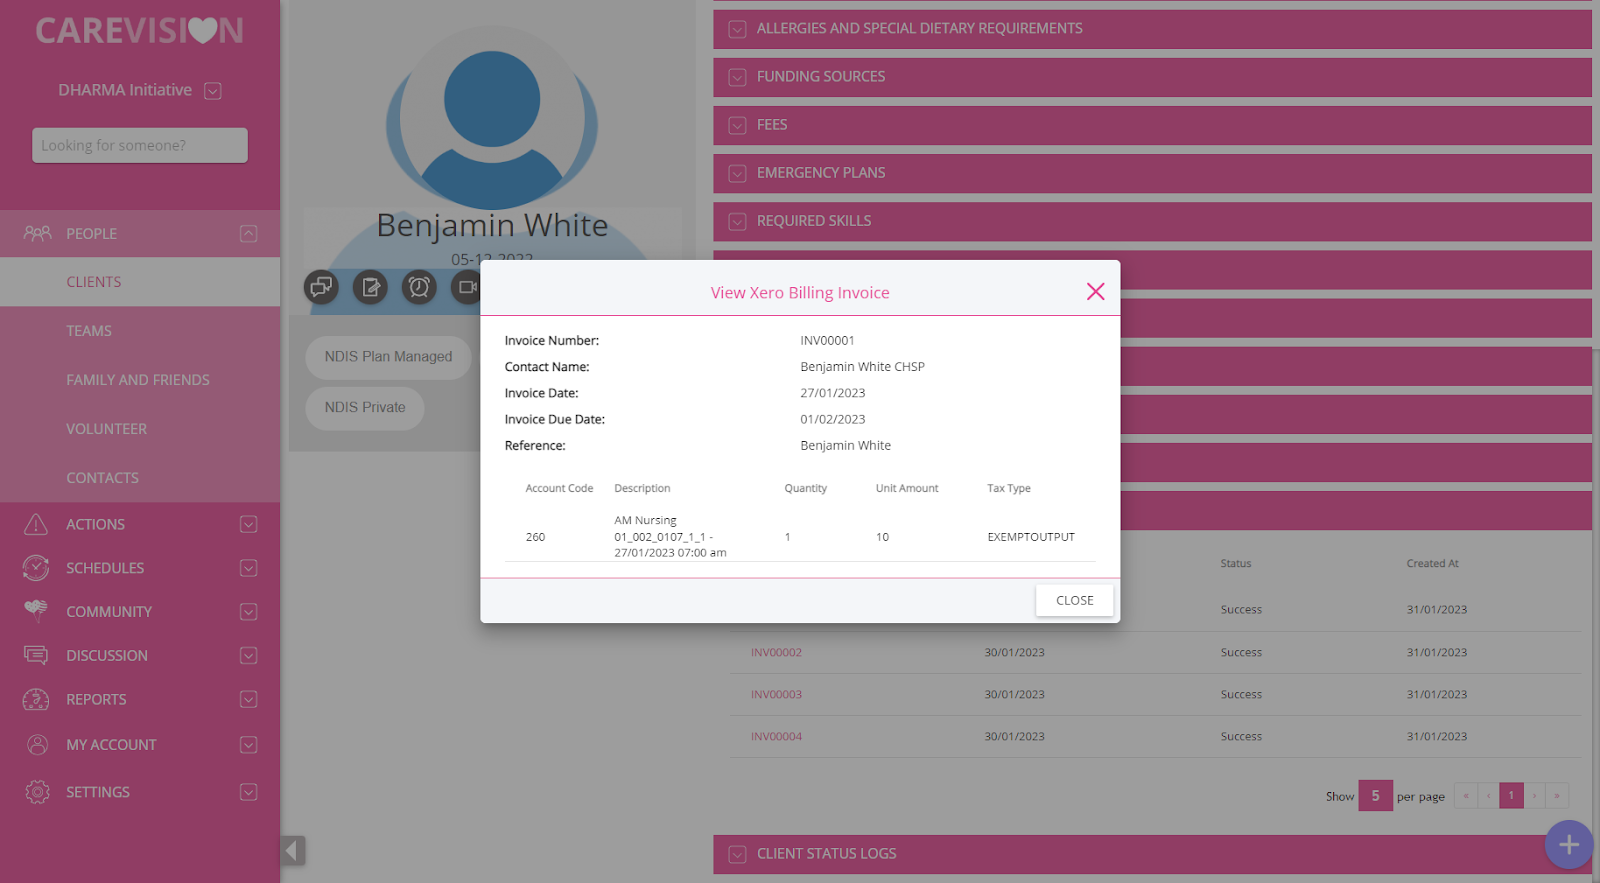Screen dimensions: 1600x883
Task: Open the chat message icon under Benjamin White
Action: (x=321, y=288)
